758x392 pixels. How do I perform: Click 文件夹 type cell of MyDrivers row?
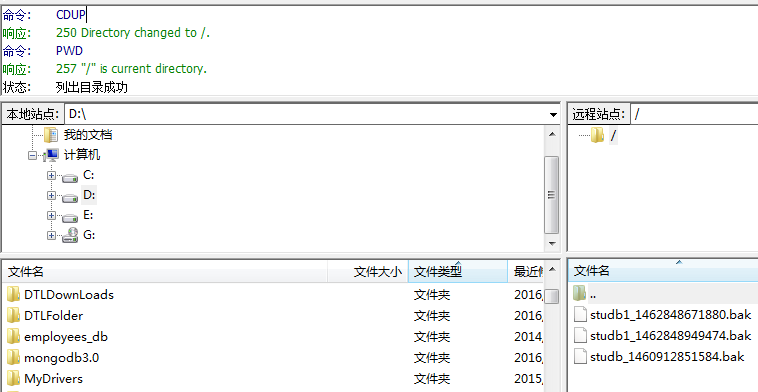point(432,379)
